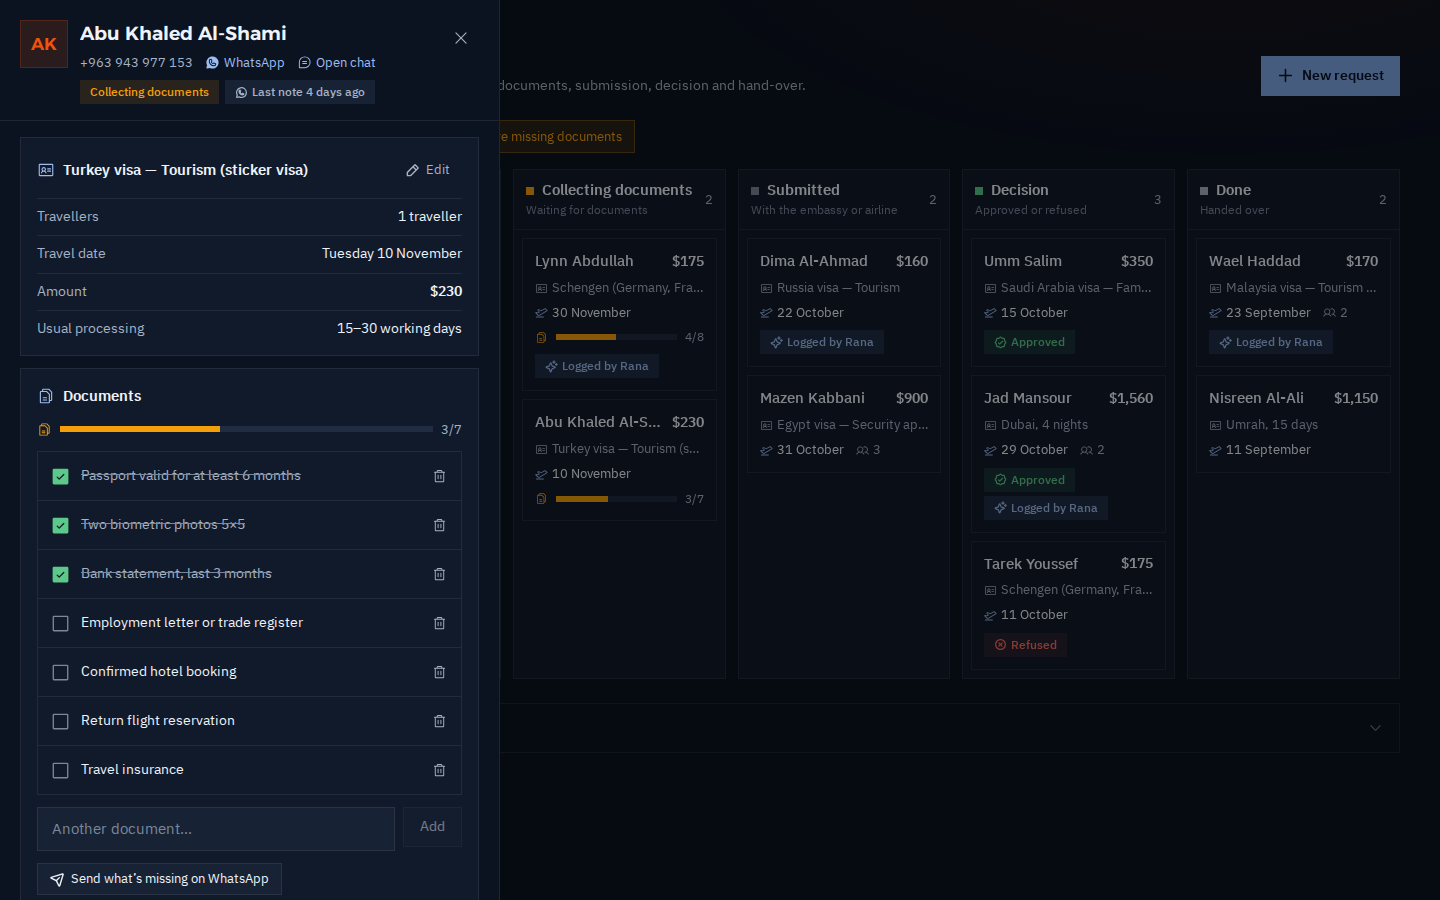Delete Passport valid document row

click(x=439, y=477)
